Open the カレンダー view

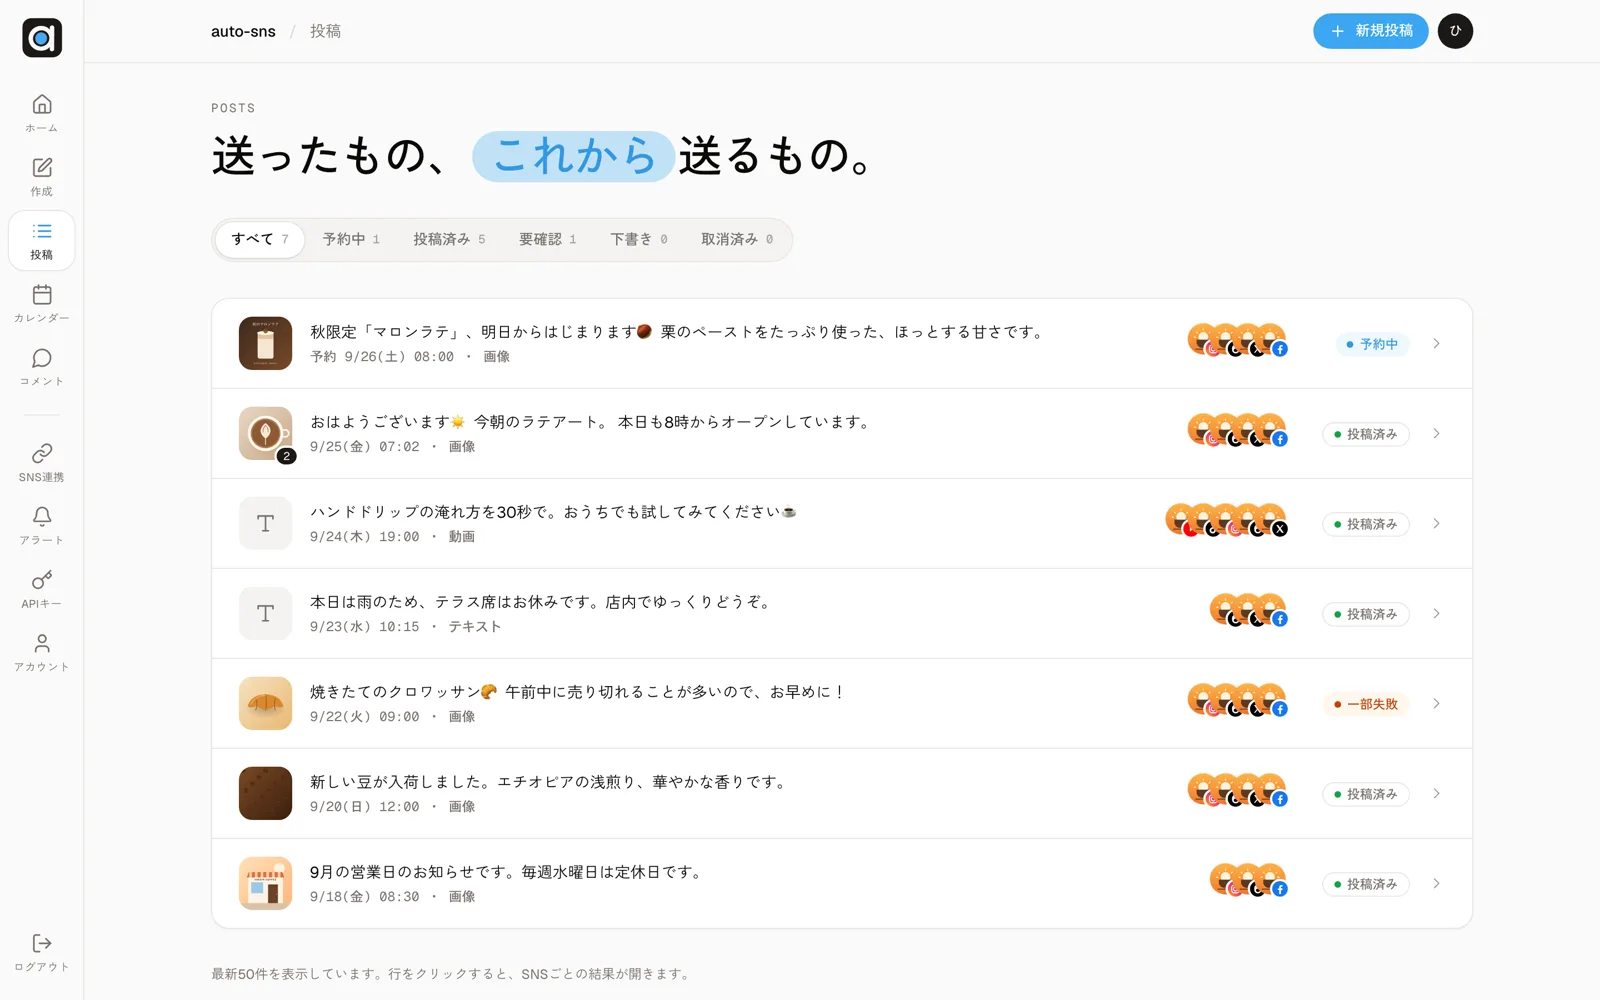pyautogui.click(x=42, y=303)
